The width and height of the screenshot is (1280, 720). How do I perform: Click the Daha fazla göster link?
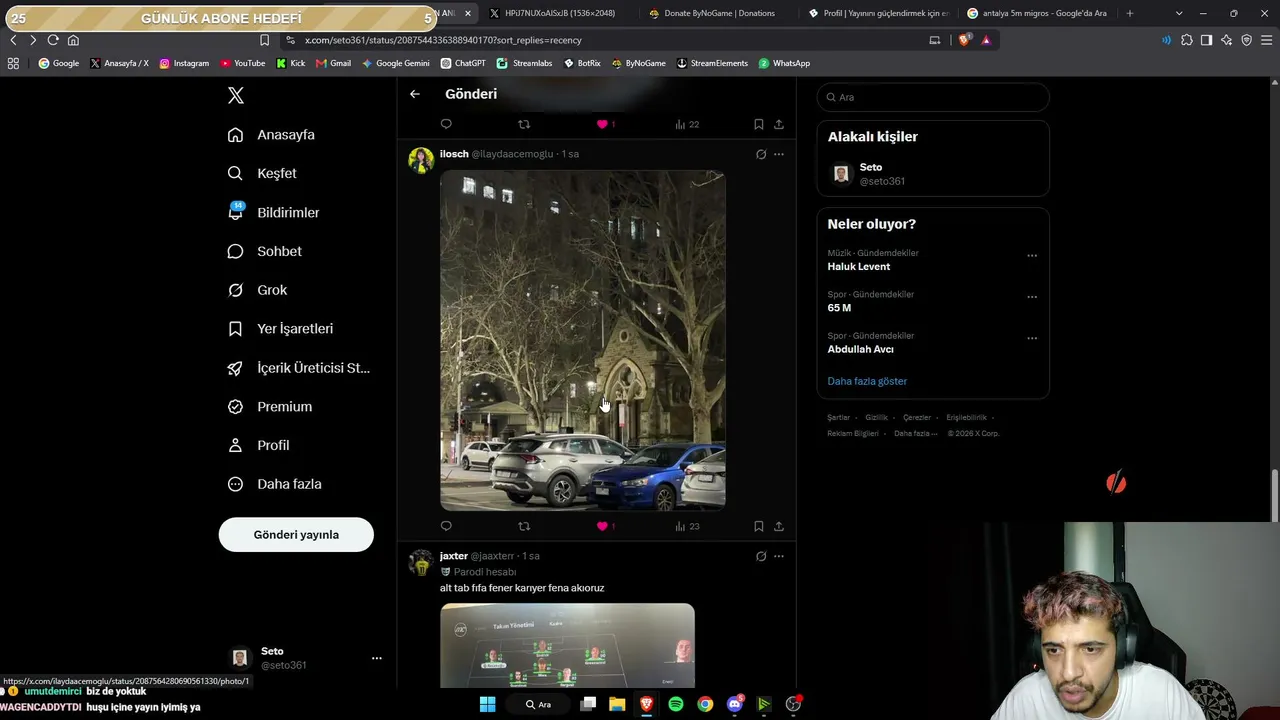tap(867, 381)
